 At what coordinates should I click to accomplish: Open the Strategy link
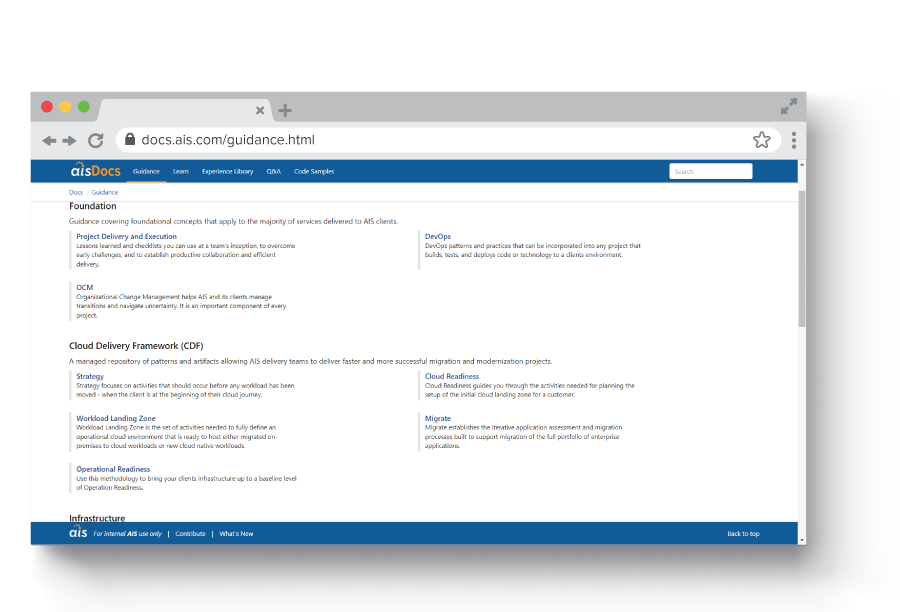90,377
